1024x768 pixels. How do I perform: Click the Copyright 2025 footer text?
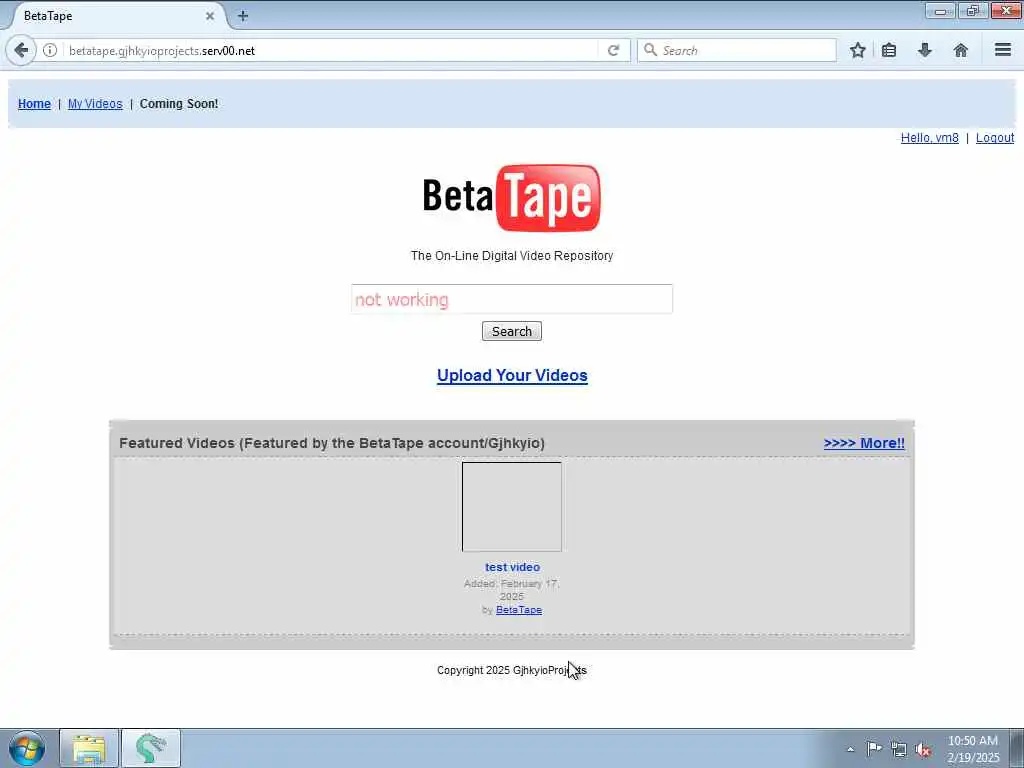(512, 670)
